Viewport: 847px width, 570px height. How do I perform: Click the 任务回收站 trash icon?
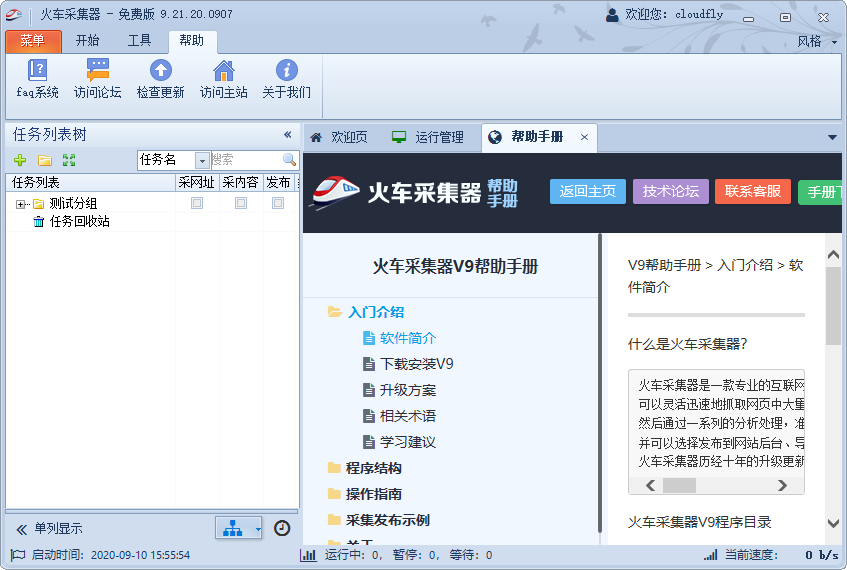[x=38, y=222]
